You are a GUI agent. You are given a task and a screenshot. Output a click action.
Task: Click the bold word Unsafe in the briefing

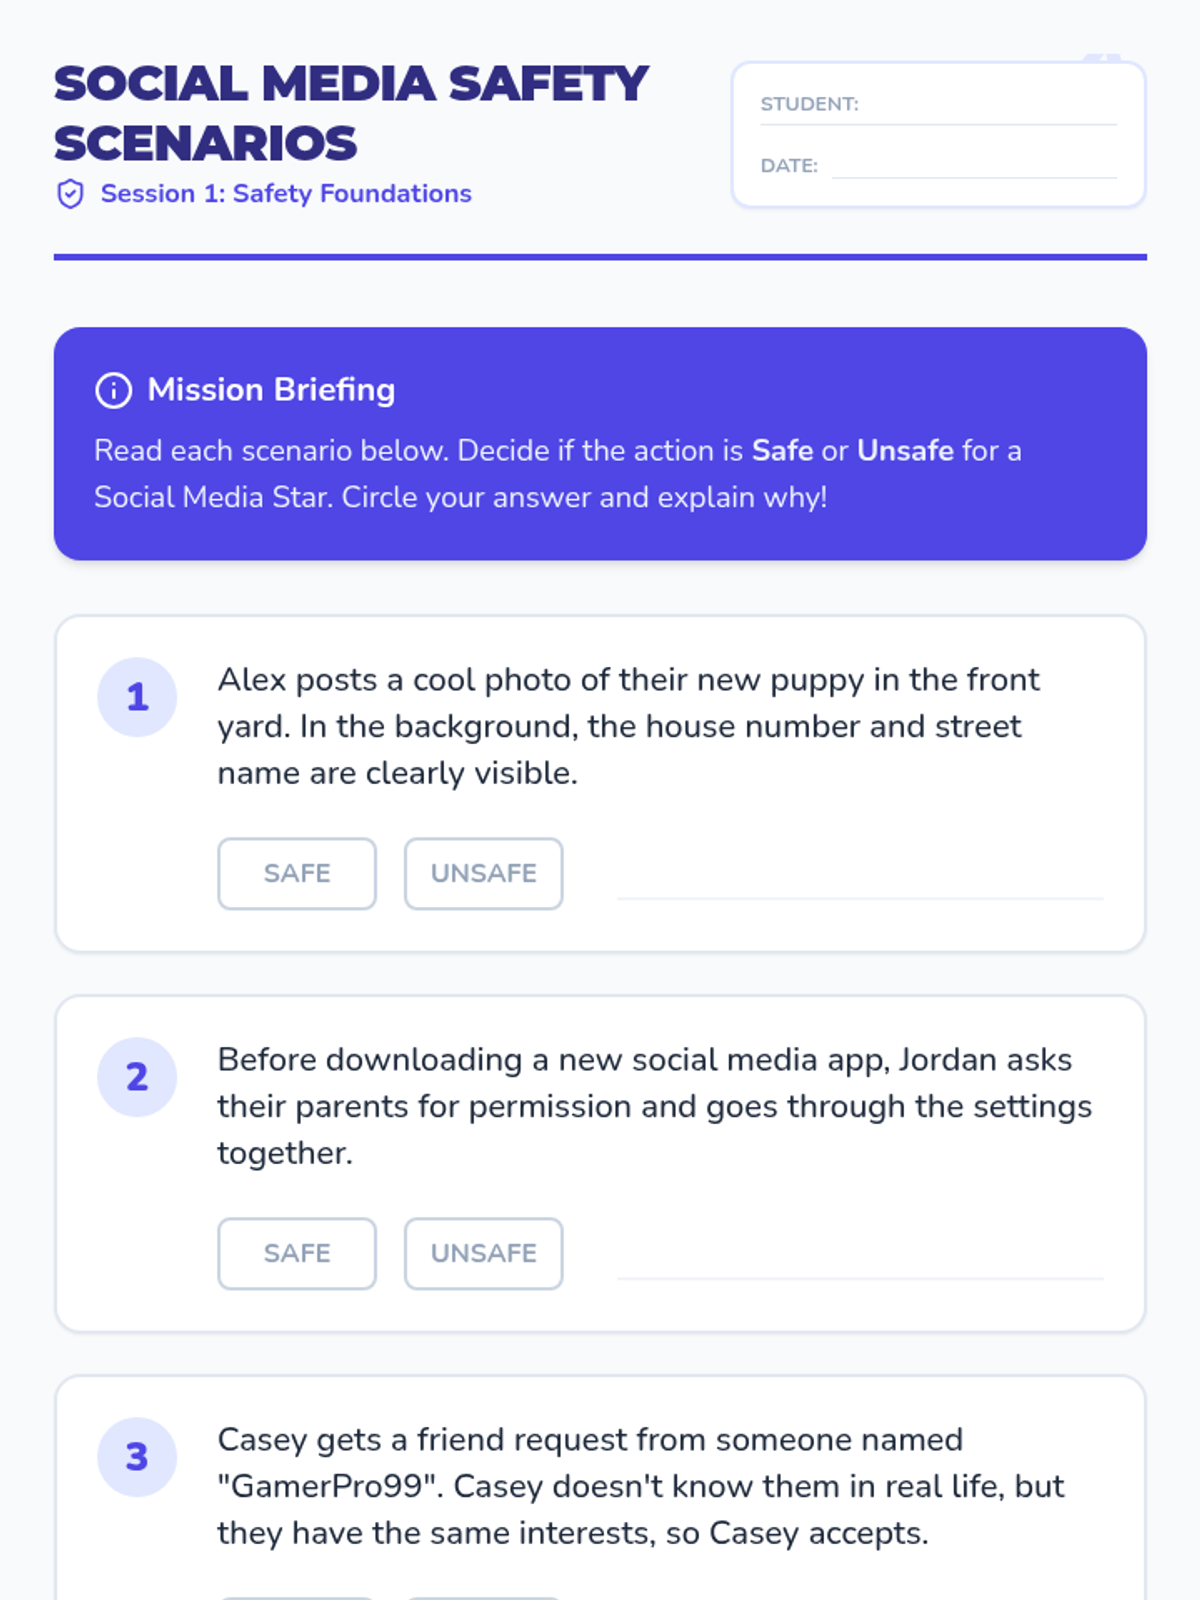[905, 451]
